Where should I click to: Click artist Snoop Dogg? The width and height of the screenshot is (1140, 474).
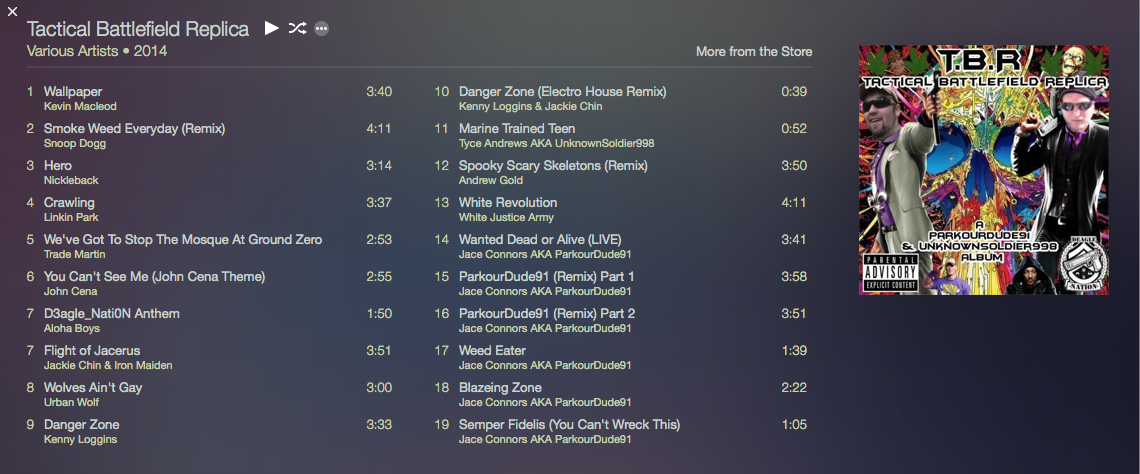coord(75,144)
